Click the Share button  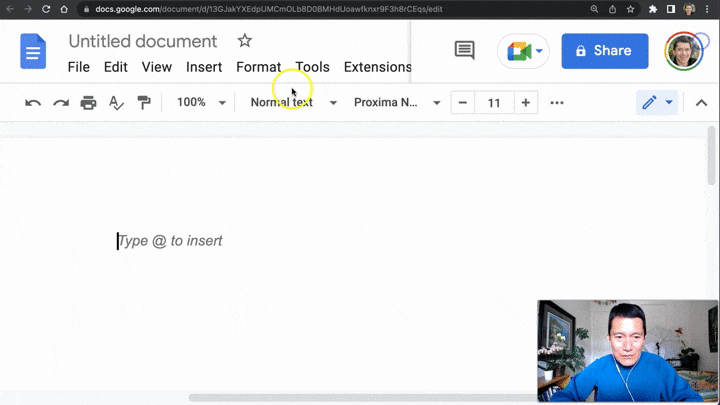pos(605,51)
